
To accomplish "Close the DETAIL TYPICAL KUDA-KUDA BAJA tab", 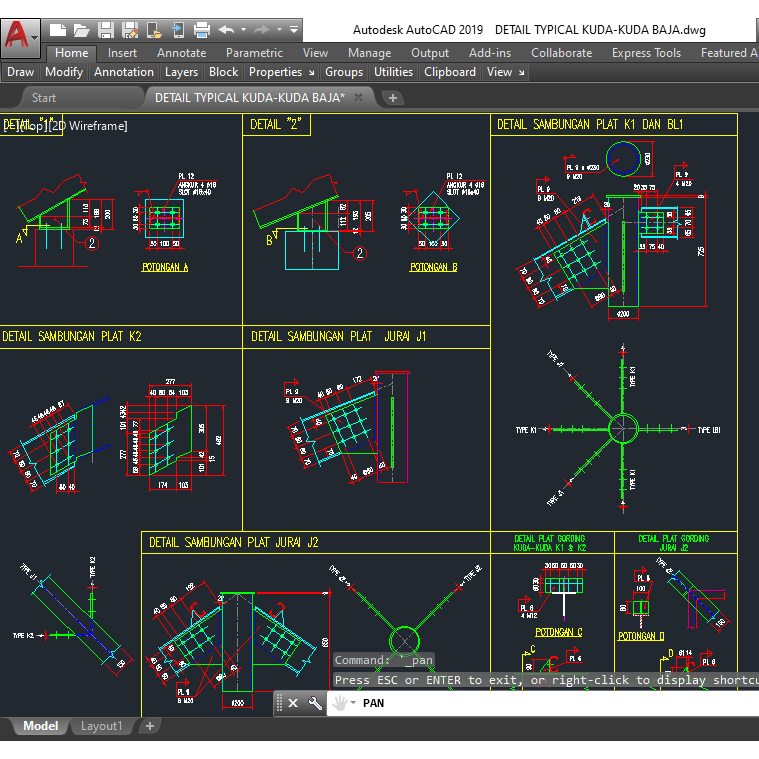I will pos(358,97).
